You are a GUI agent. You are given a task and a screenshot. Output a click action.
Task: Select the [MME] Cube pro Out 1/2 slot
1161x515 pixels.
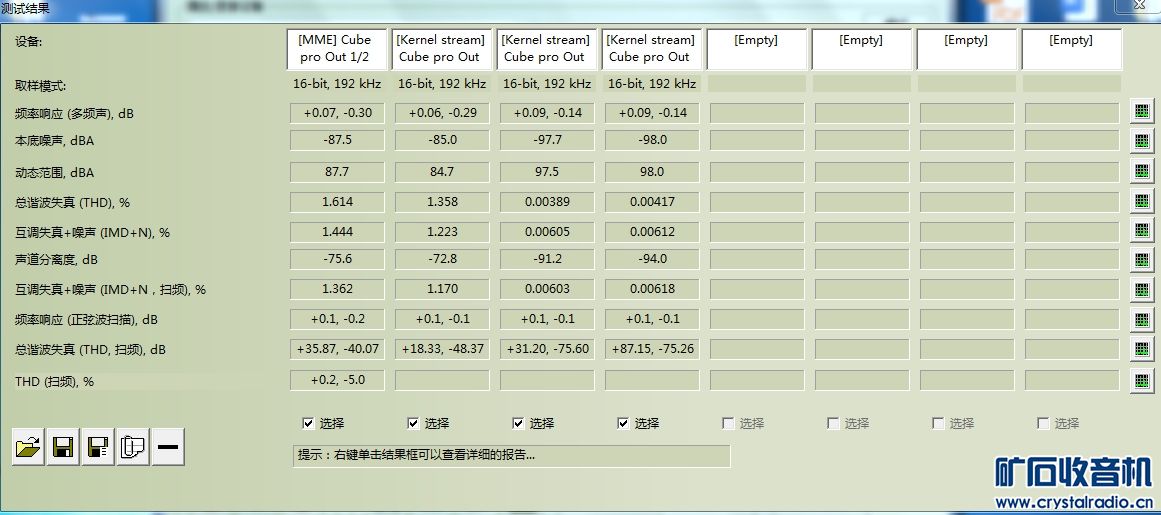pyautogui.click(x=337, y=49)
